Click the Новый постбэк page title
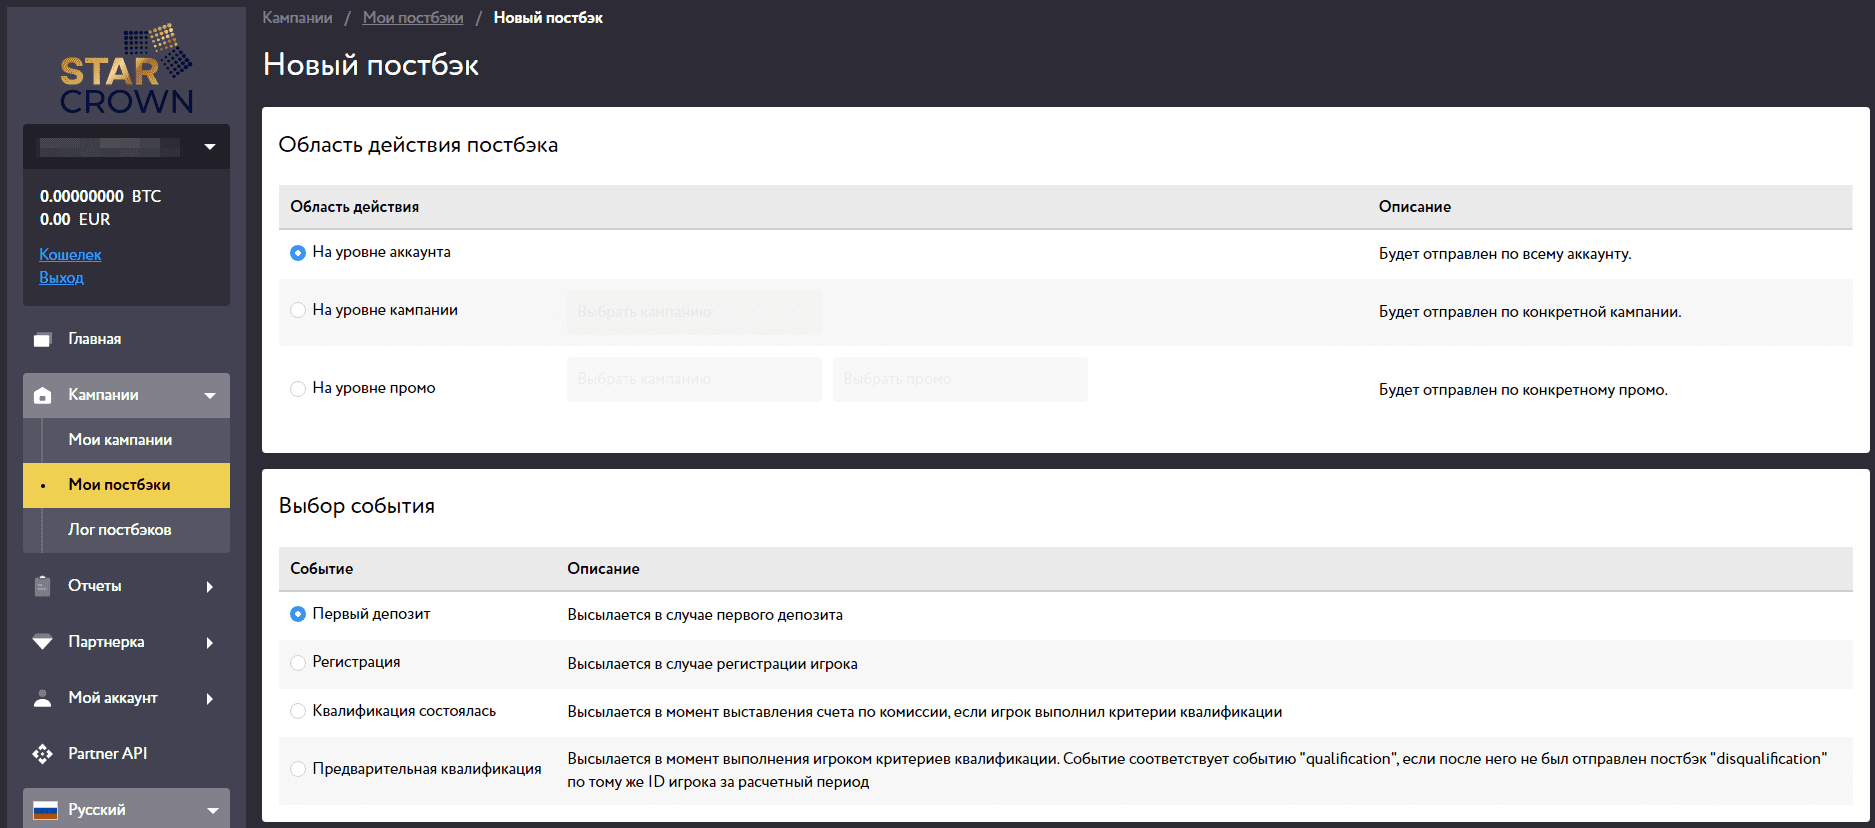 (x=371, y=65)
